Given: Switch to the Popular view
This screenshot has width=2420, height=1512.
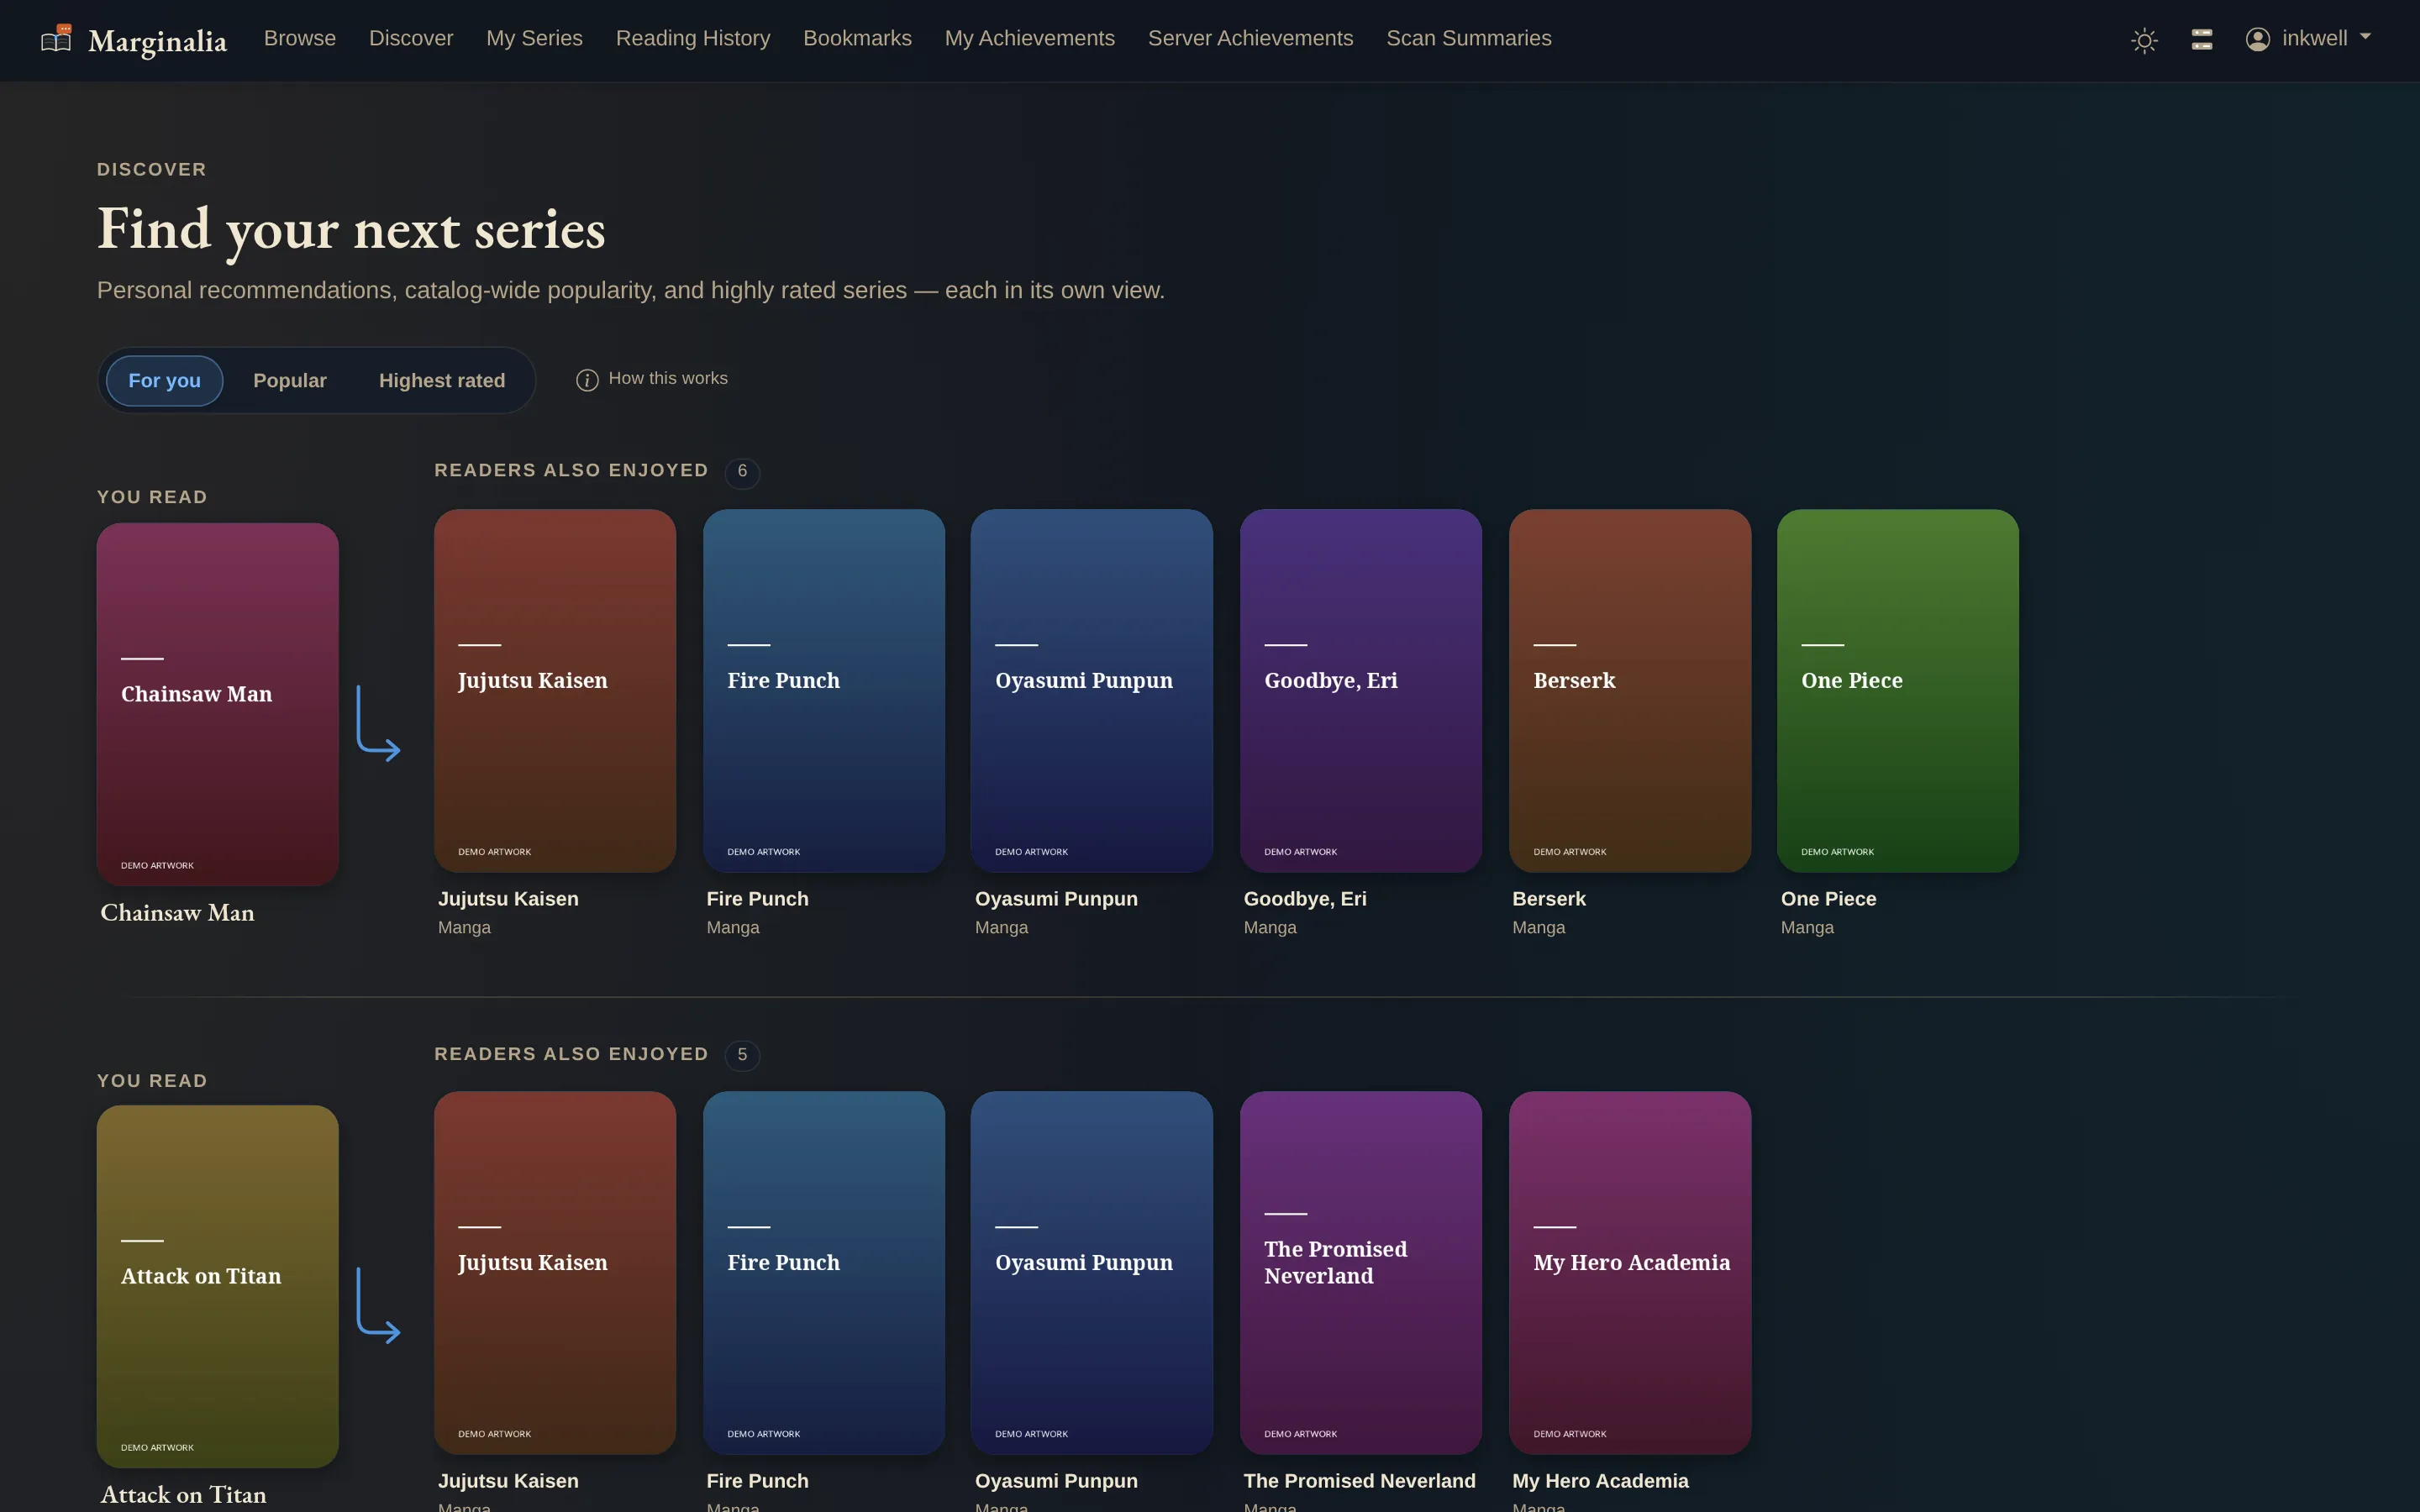Looking at the screenshot, I should coord(290,380).
